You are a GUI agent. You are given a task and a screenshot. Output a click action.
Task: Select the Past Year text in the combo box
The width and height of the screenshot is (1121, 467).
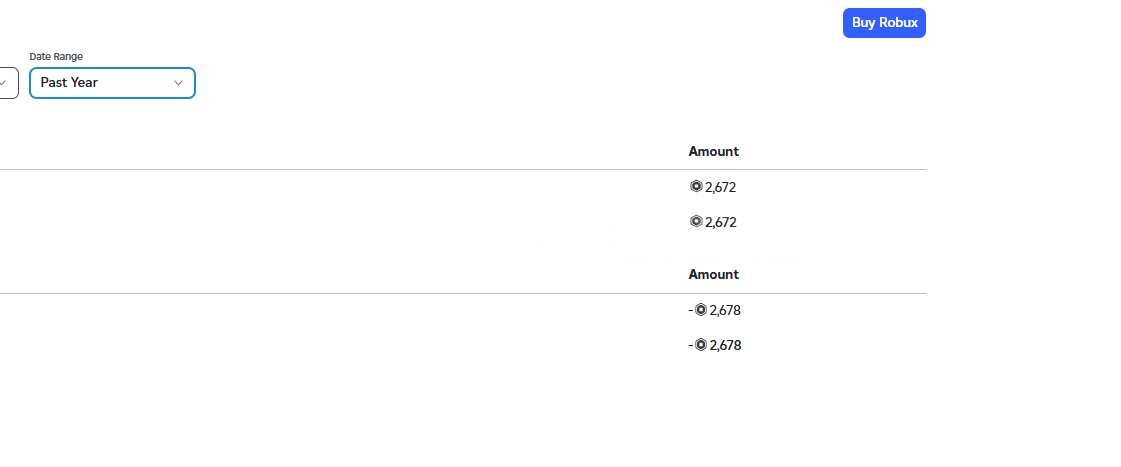tap(69, 82)
